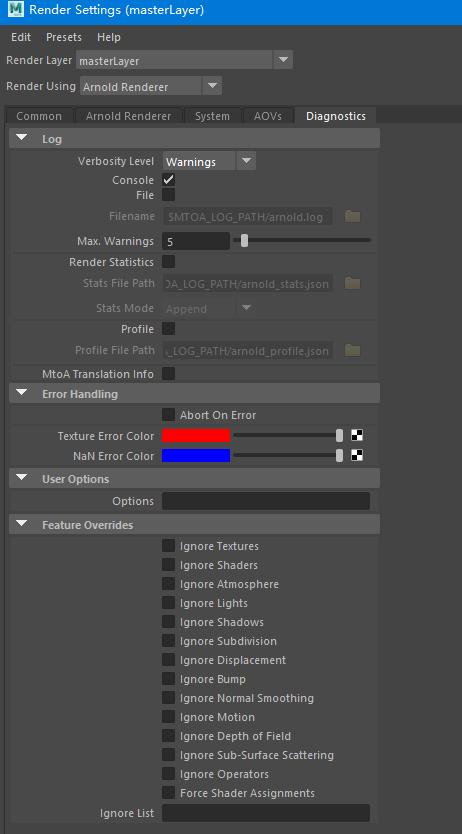Click the Filename folder browse icon
The height and width of the screenshot is (834, 462).
coord(352,216)
